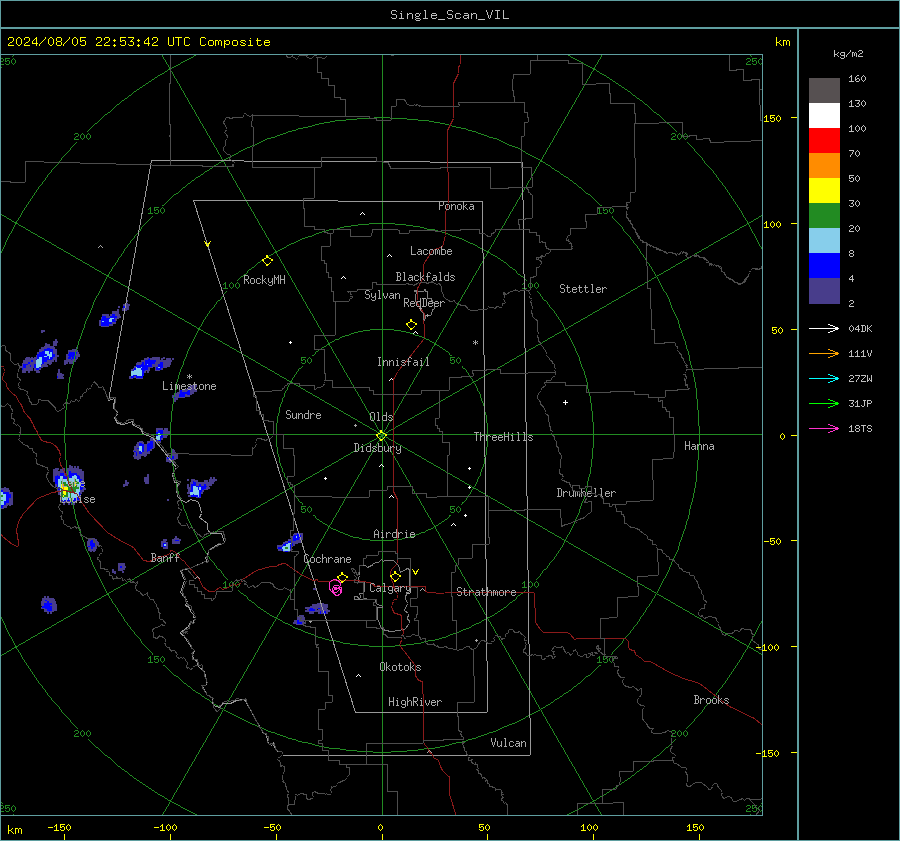Screen dimensions: 900x841
Task: Click the Ponoka town label
Action: (x=456, y=206)
